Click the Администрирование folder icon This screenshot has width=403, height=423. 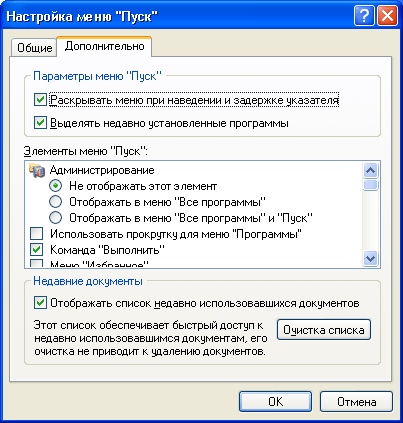point(37,170)
